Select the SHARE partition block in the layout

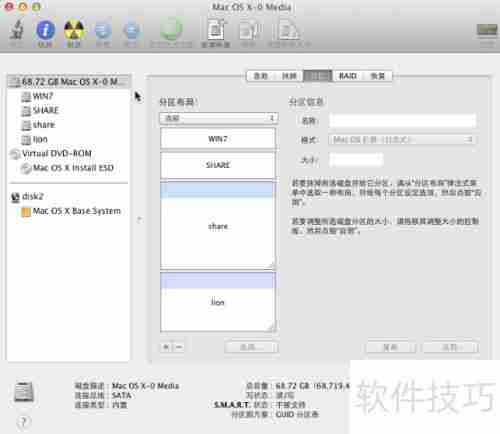coord(218,165)
